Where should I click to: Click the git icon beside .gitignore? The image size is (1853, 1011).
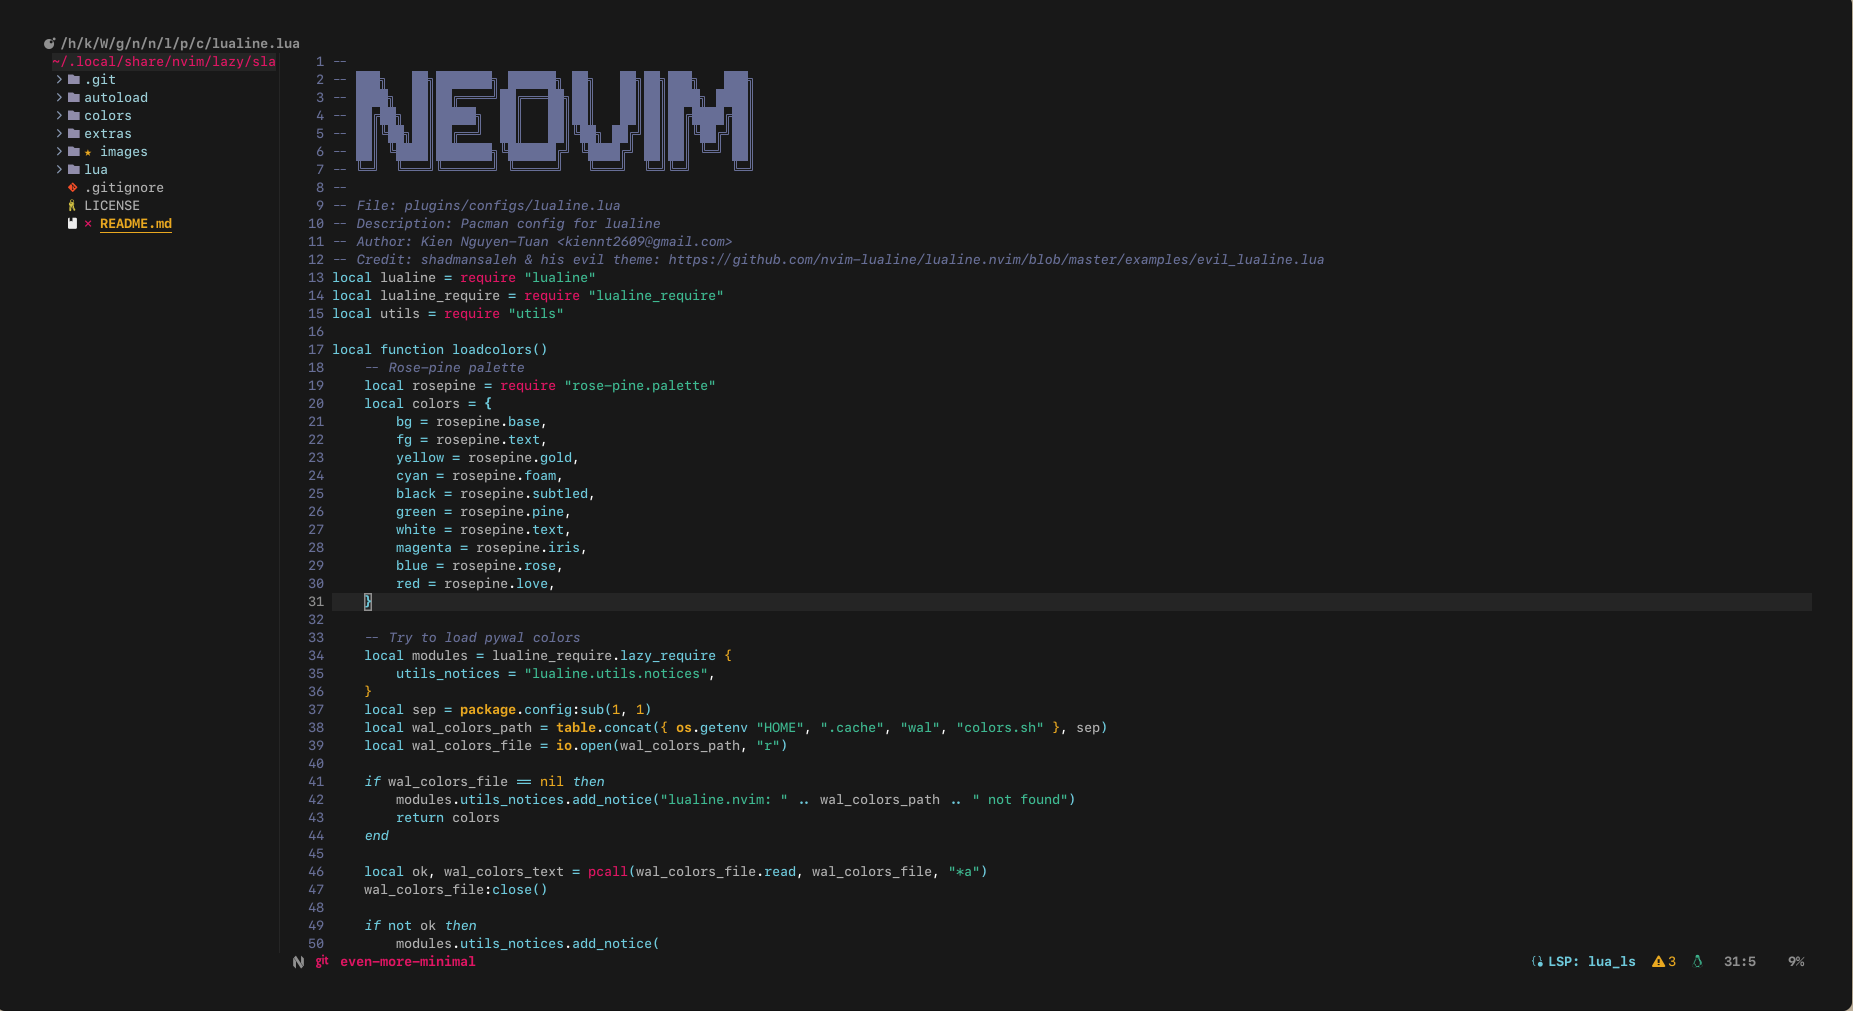click(x=72, y=187)
